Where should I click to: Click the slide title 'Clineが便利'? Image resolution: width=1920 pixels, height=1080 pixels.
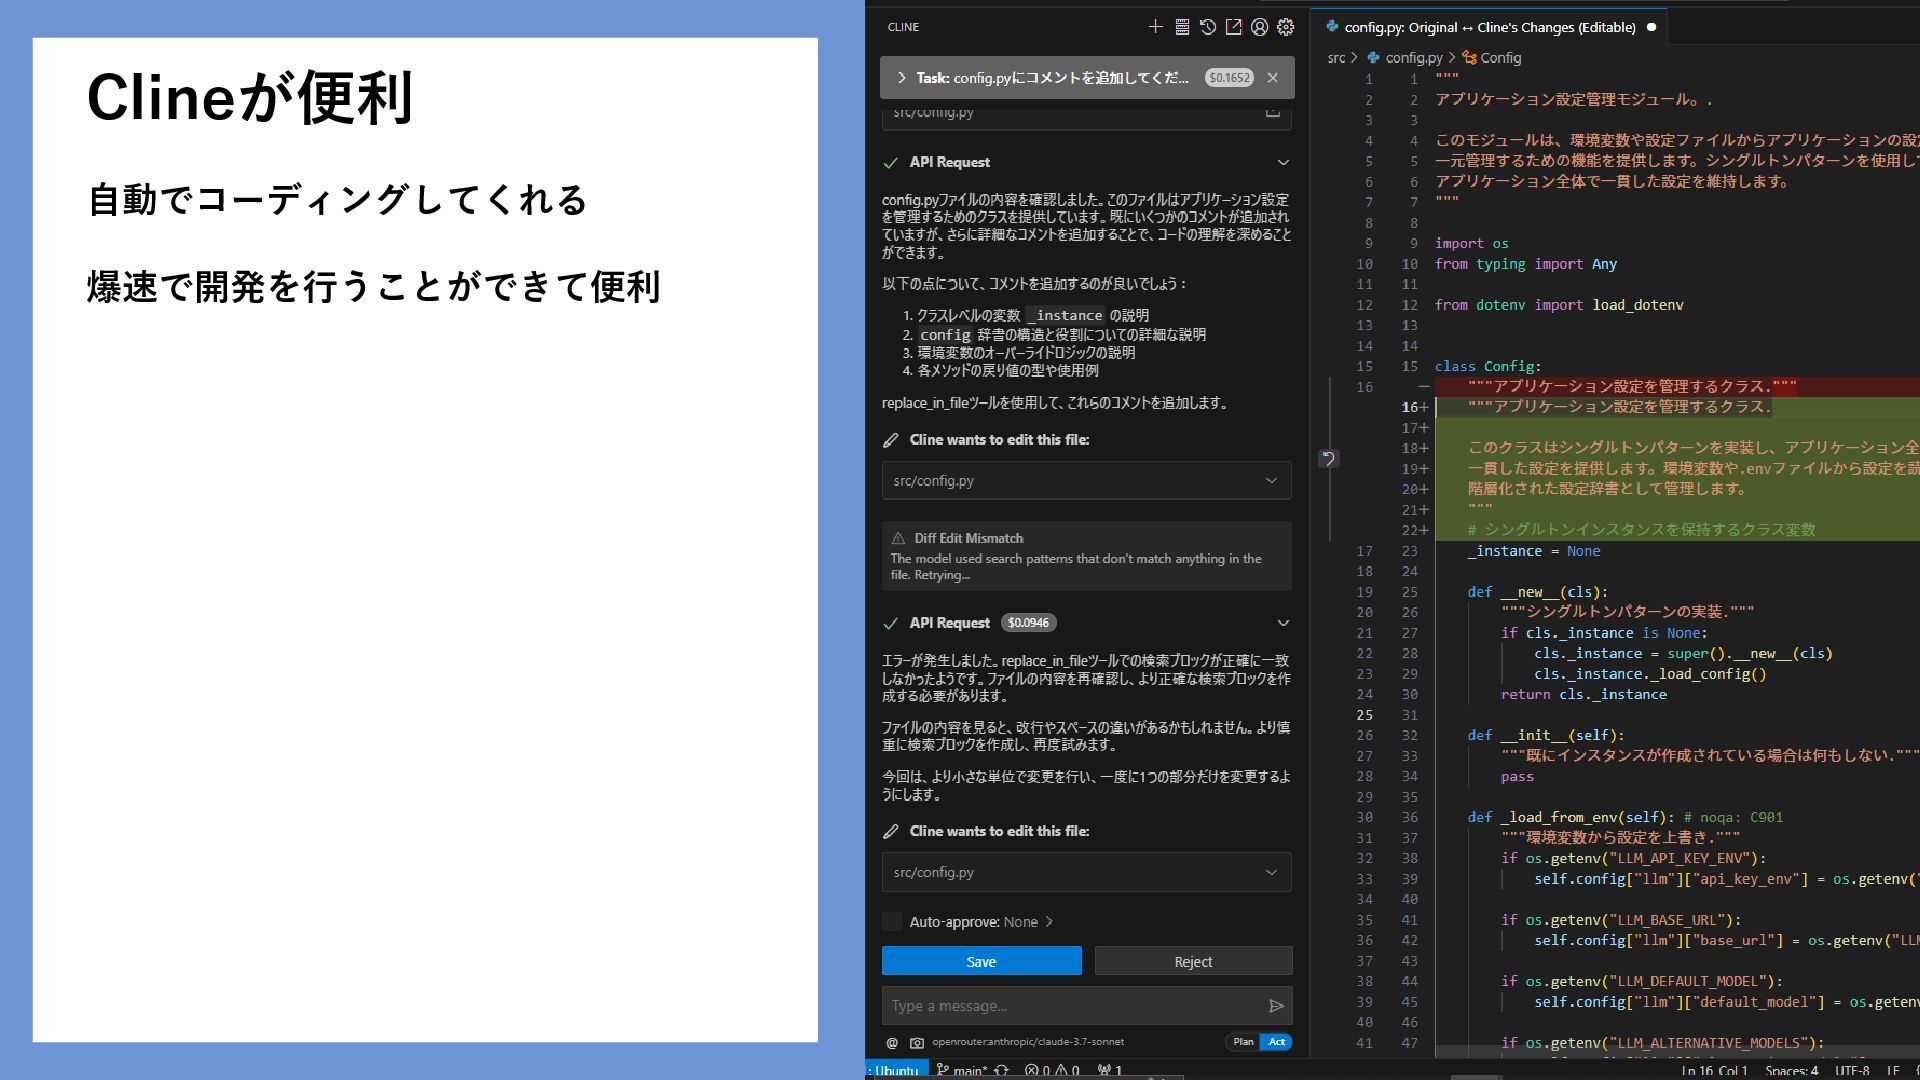point(250,98)
